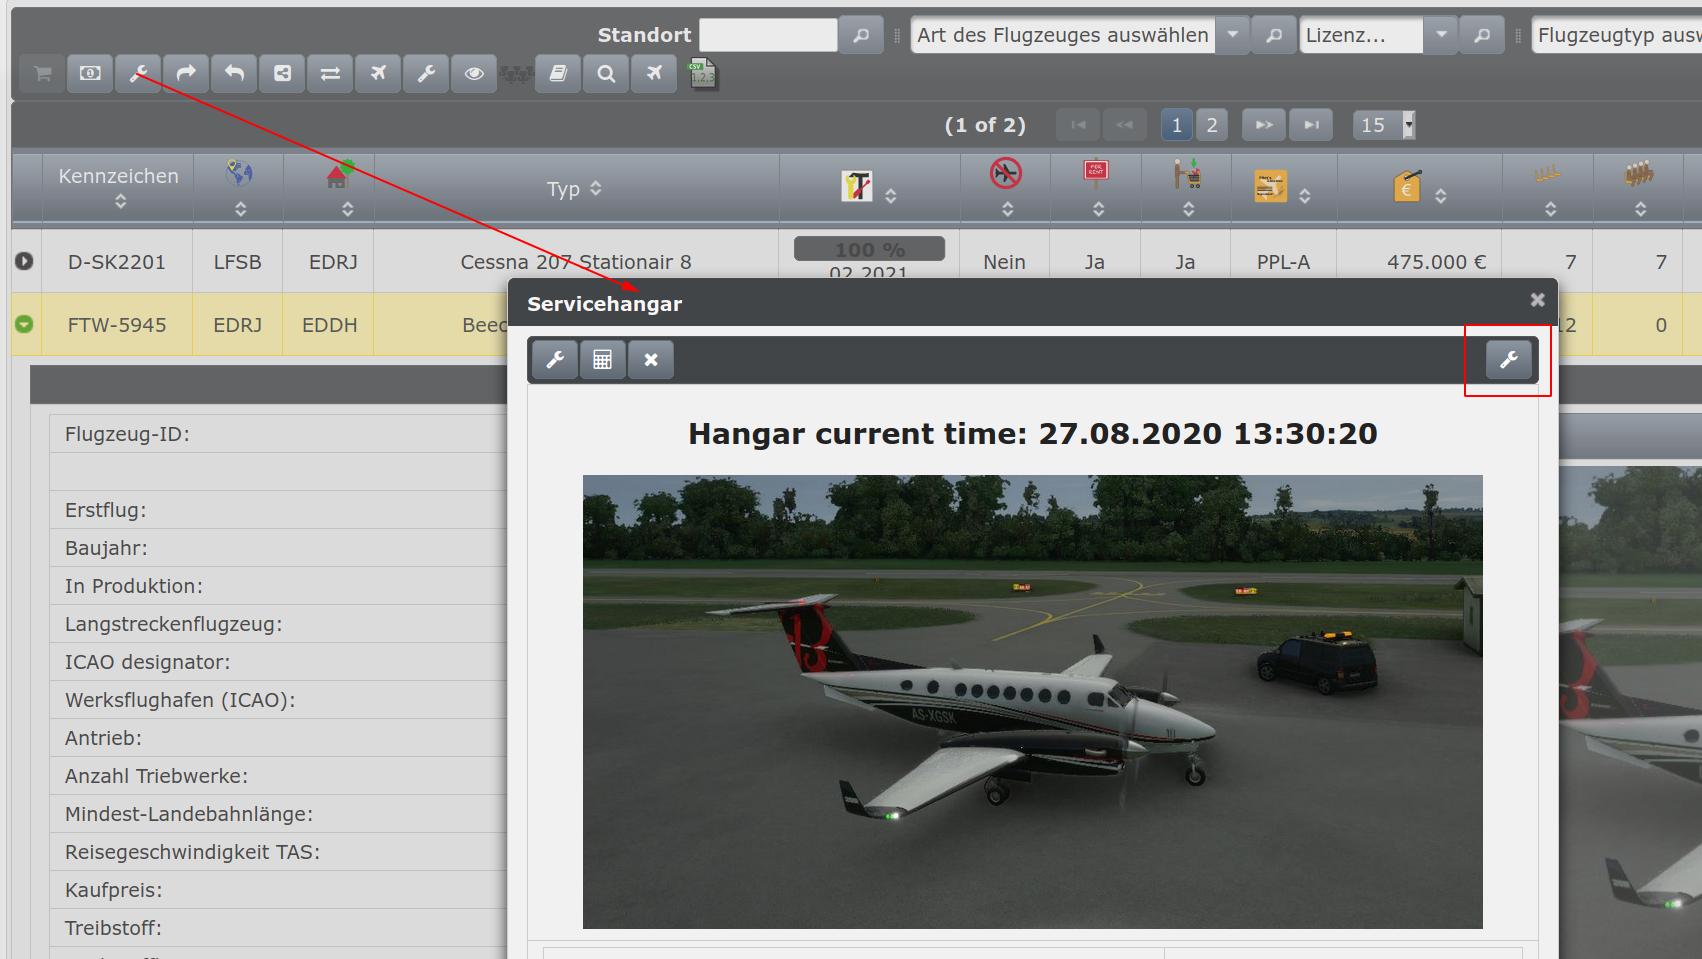Collapse the FTW-5945 row details
This screenshot has height=959, width=1702.
click(24, 324)
